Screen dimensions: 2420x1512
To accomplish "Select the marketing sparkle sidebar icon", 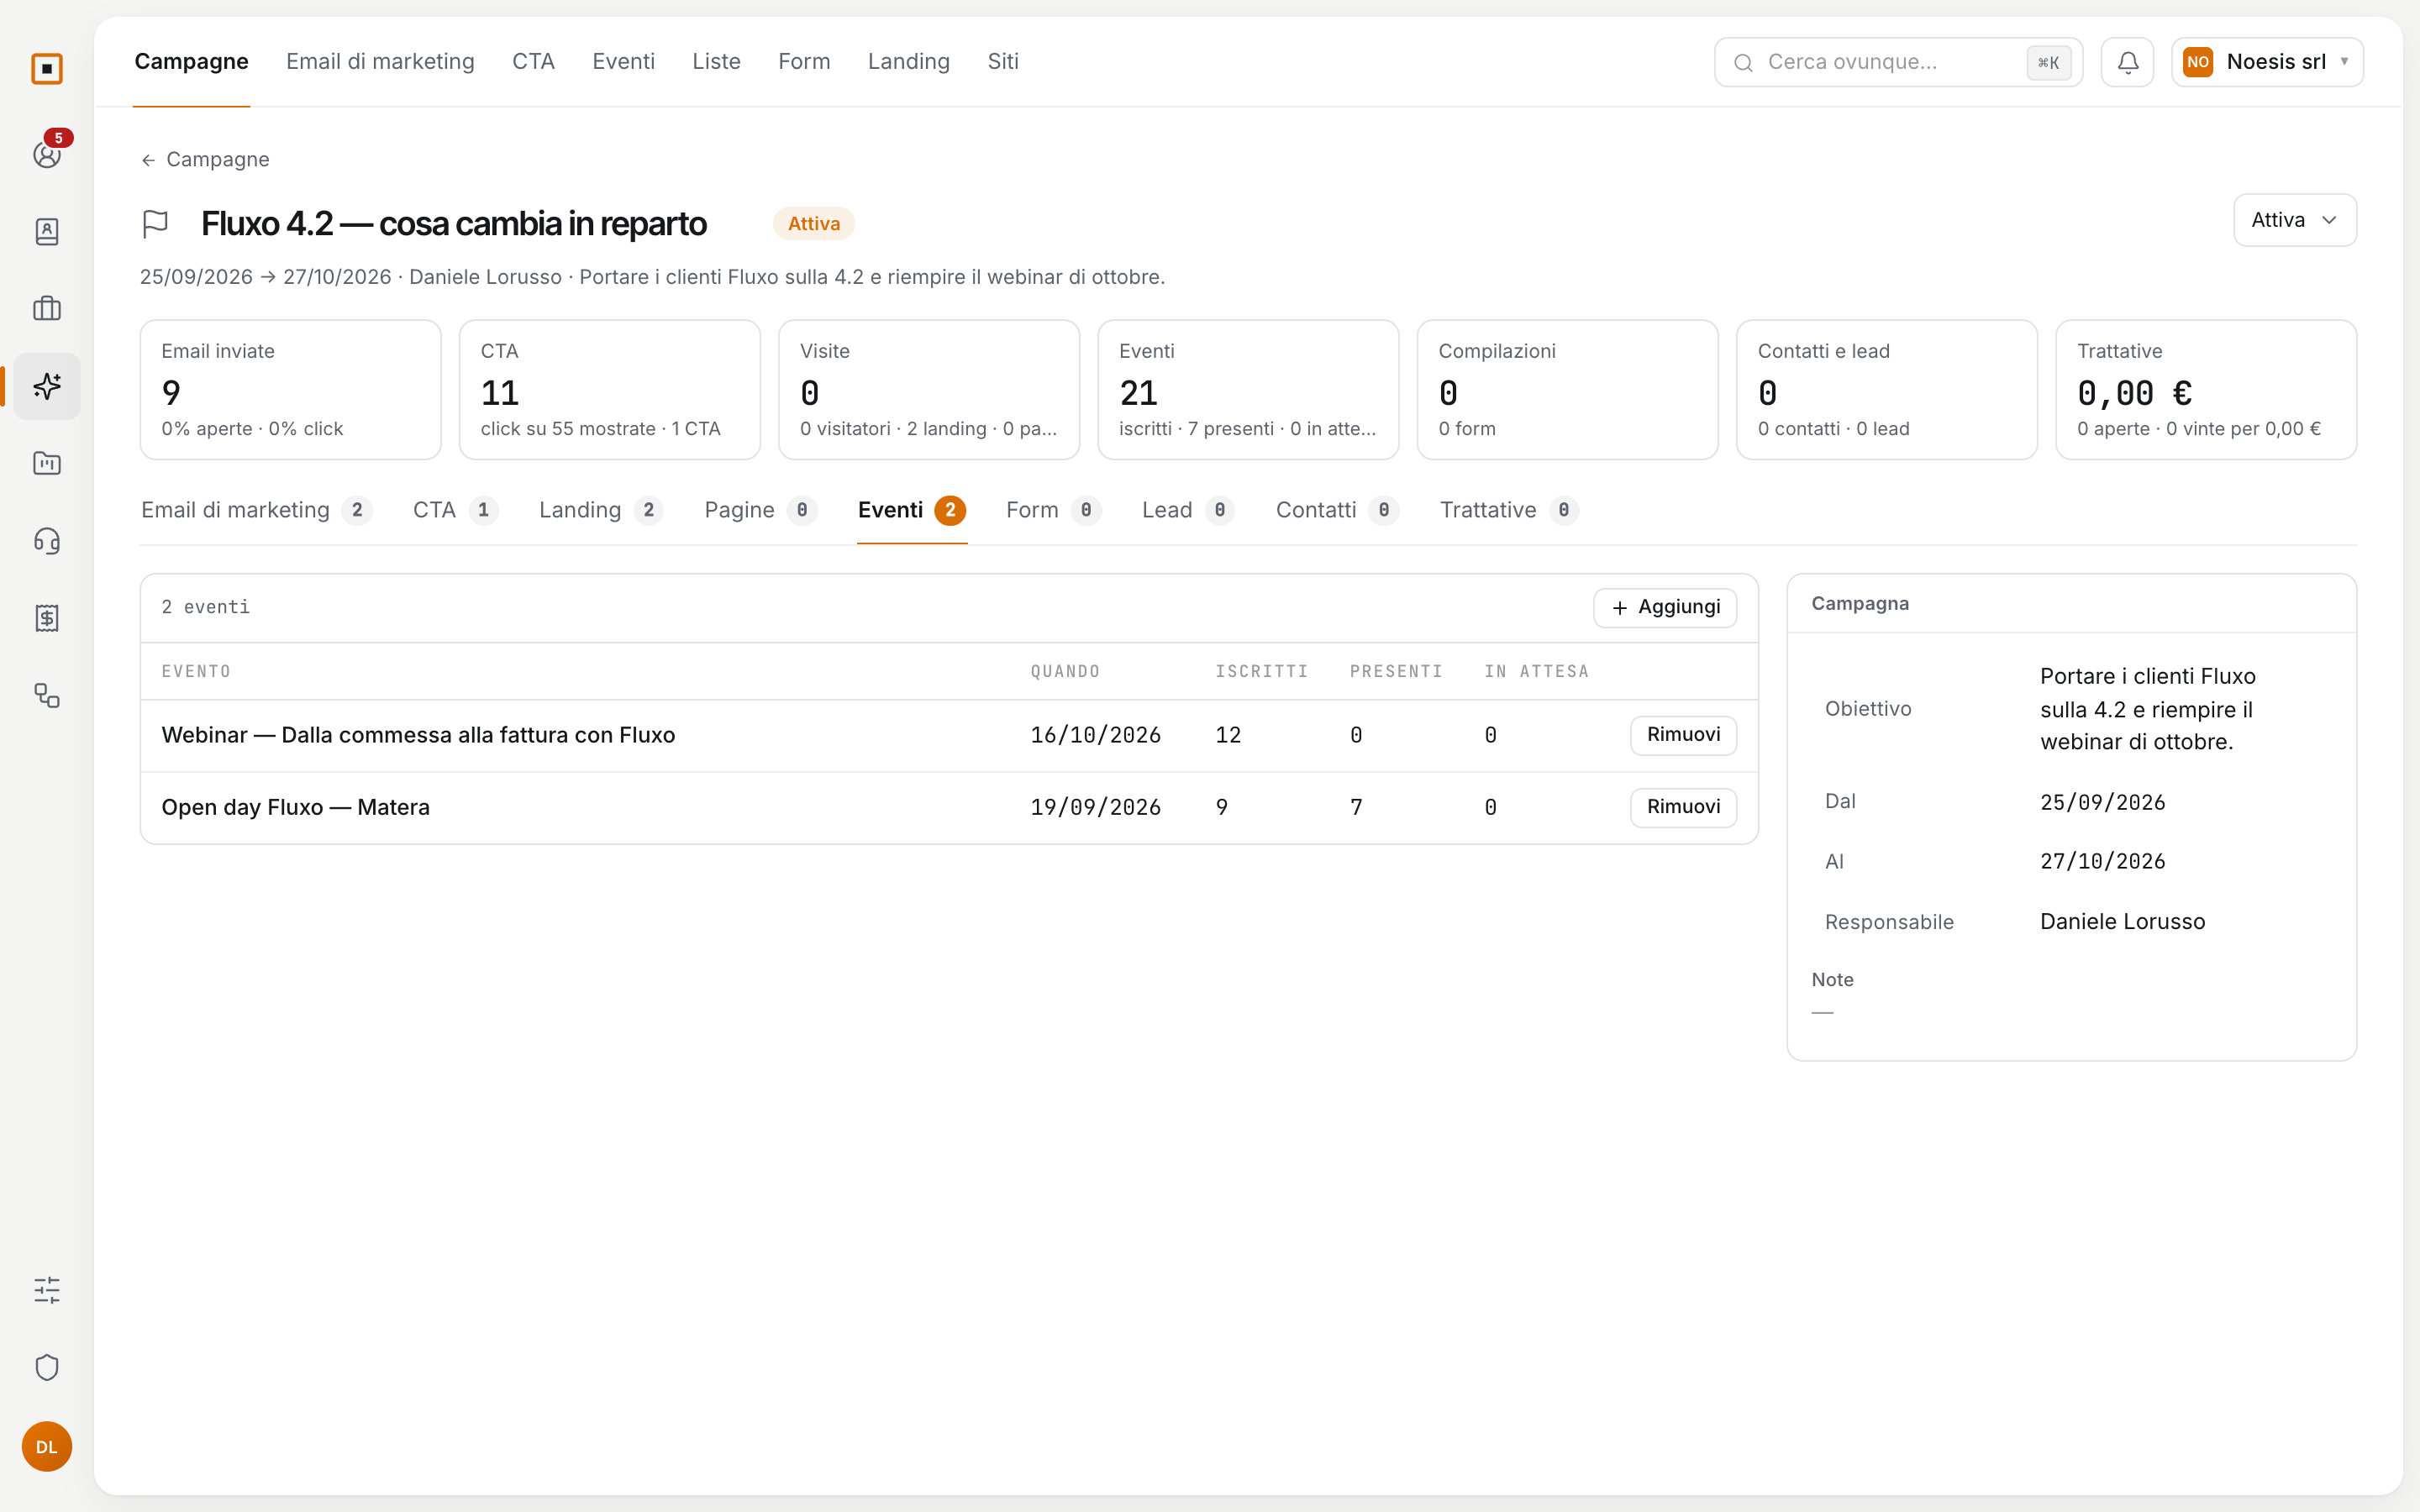I will tap(47, 386).
